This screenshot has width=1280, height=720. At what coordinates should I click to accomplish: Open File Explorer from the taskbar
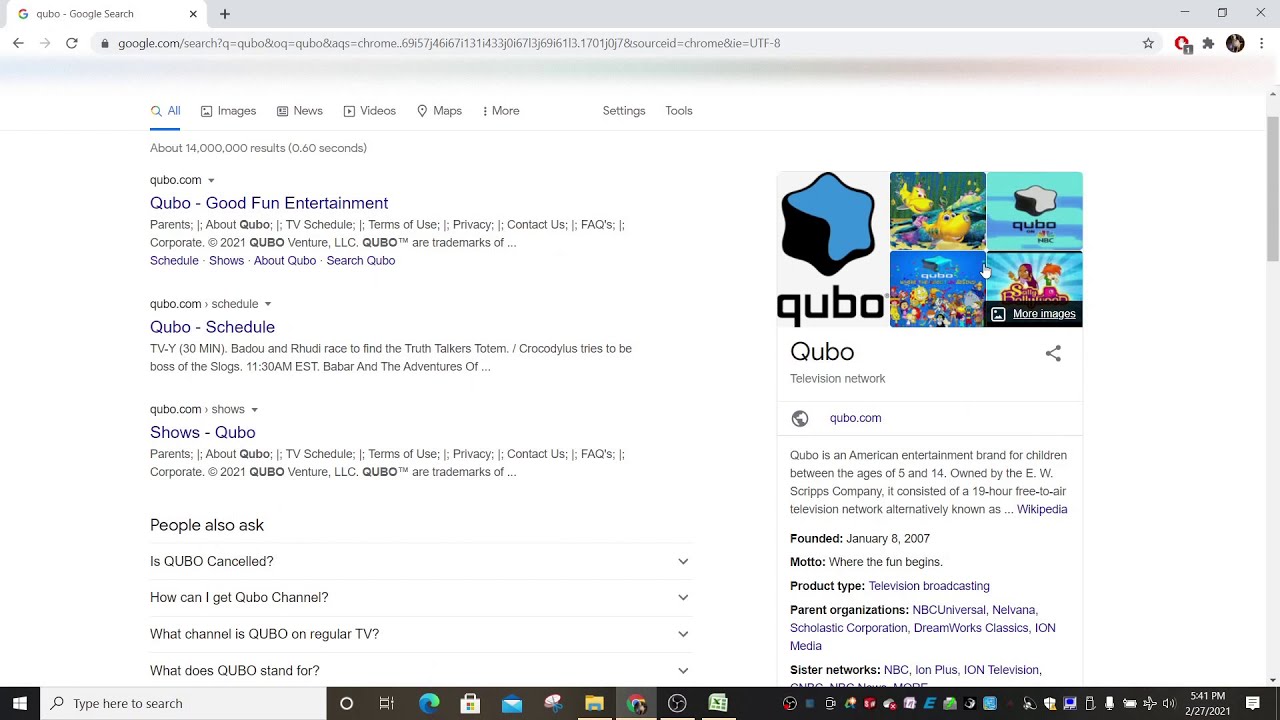[594, 703]
